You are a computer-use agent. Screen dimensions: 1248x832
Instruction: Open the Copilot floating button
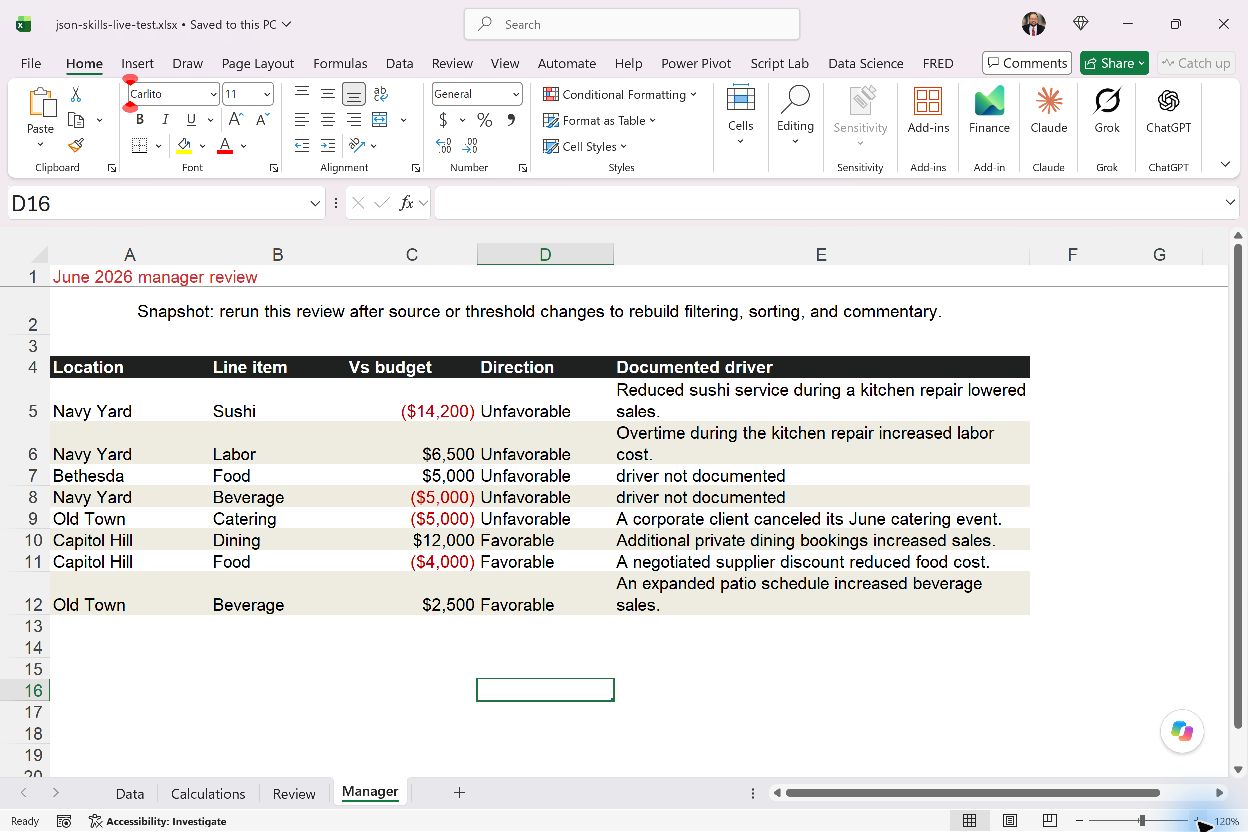[x=1182, y=731]
